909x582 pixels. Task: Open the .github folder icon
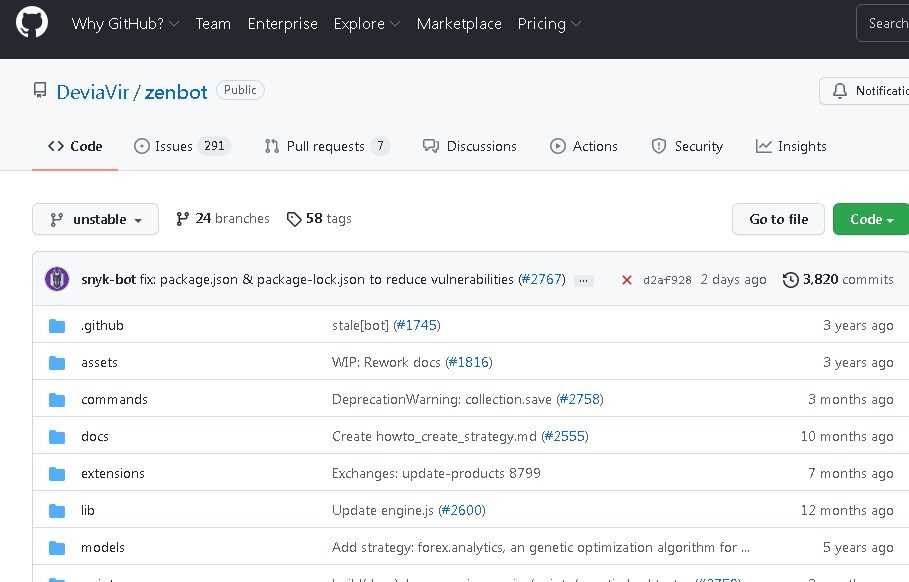pyautogui.click(x=58, y=326)
